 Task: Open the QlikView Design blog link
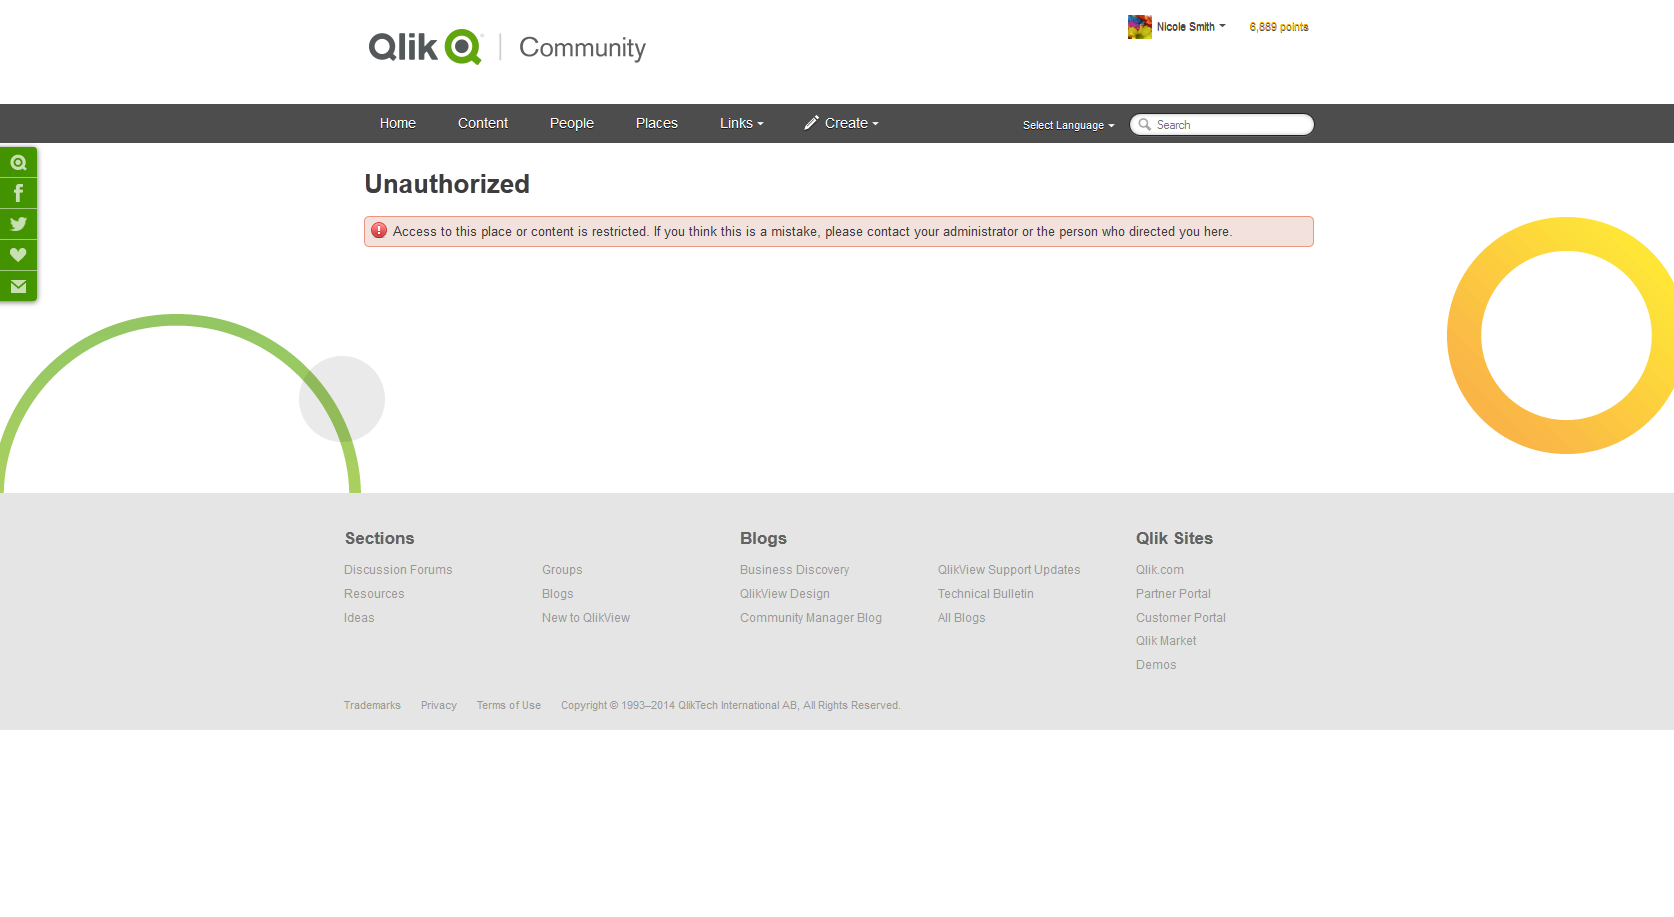[785, 594]
